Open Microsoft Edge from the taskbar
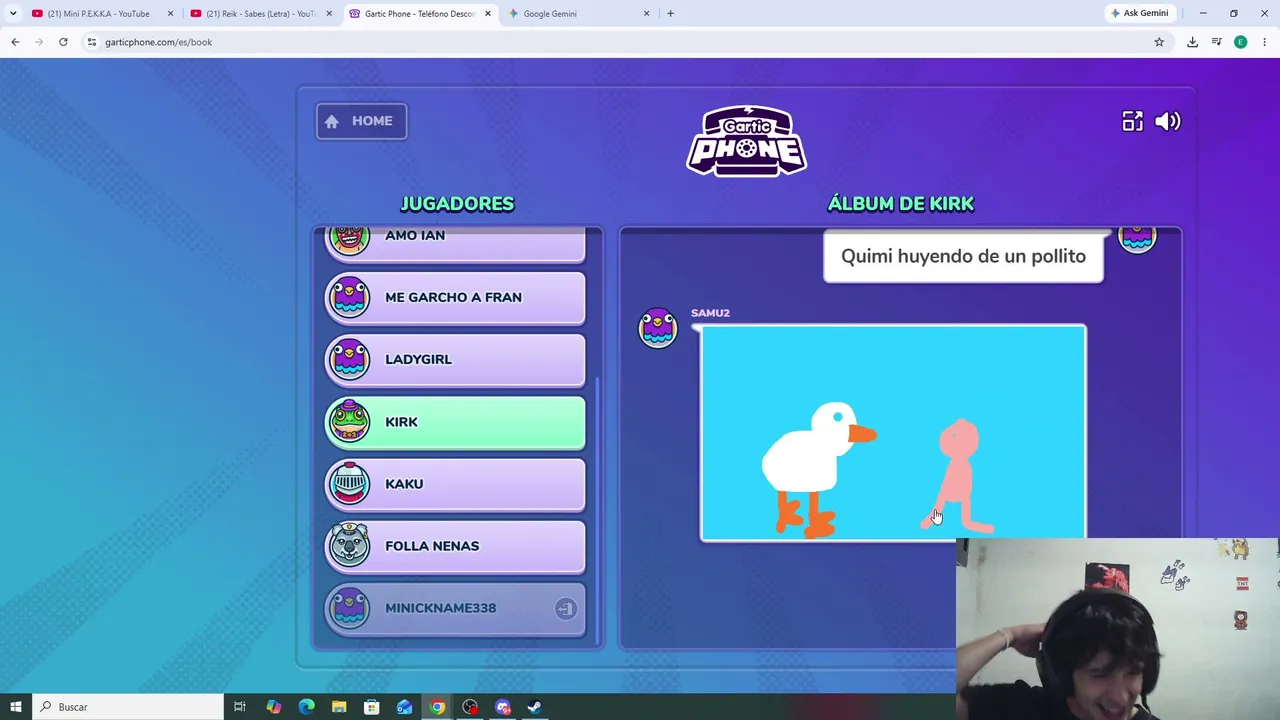Screen dimensions: 1280x720 (306, 707)
